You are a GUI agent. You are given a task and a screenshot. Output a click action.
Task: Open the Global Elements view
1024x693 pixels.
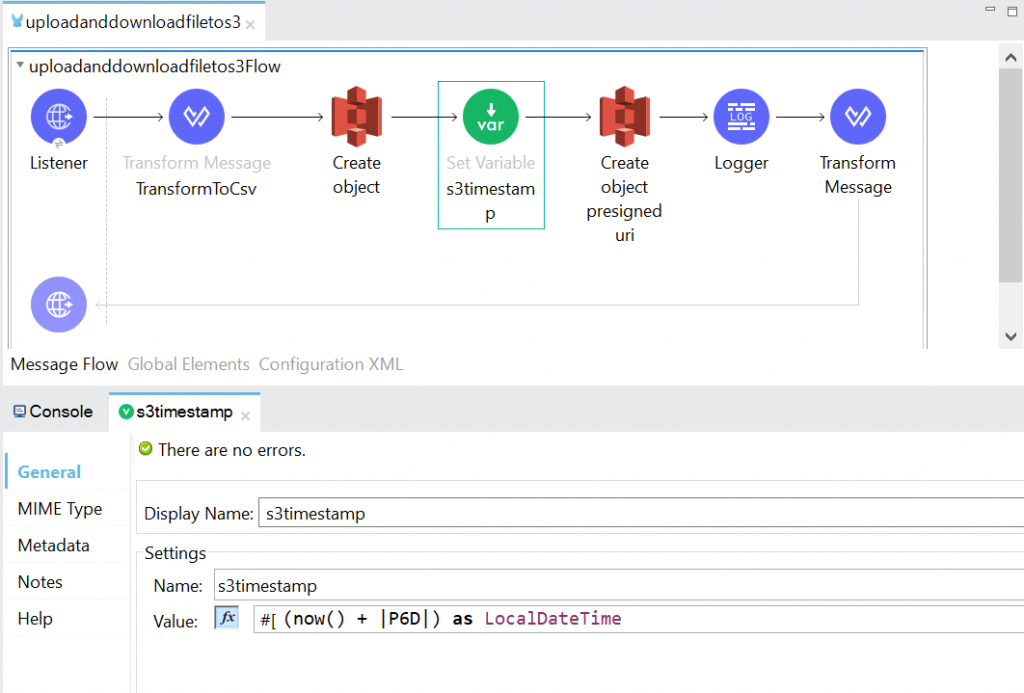pyautogui.click(x=188, y=364)
